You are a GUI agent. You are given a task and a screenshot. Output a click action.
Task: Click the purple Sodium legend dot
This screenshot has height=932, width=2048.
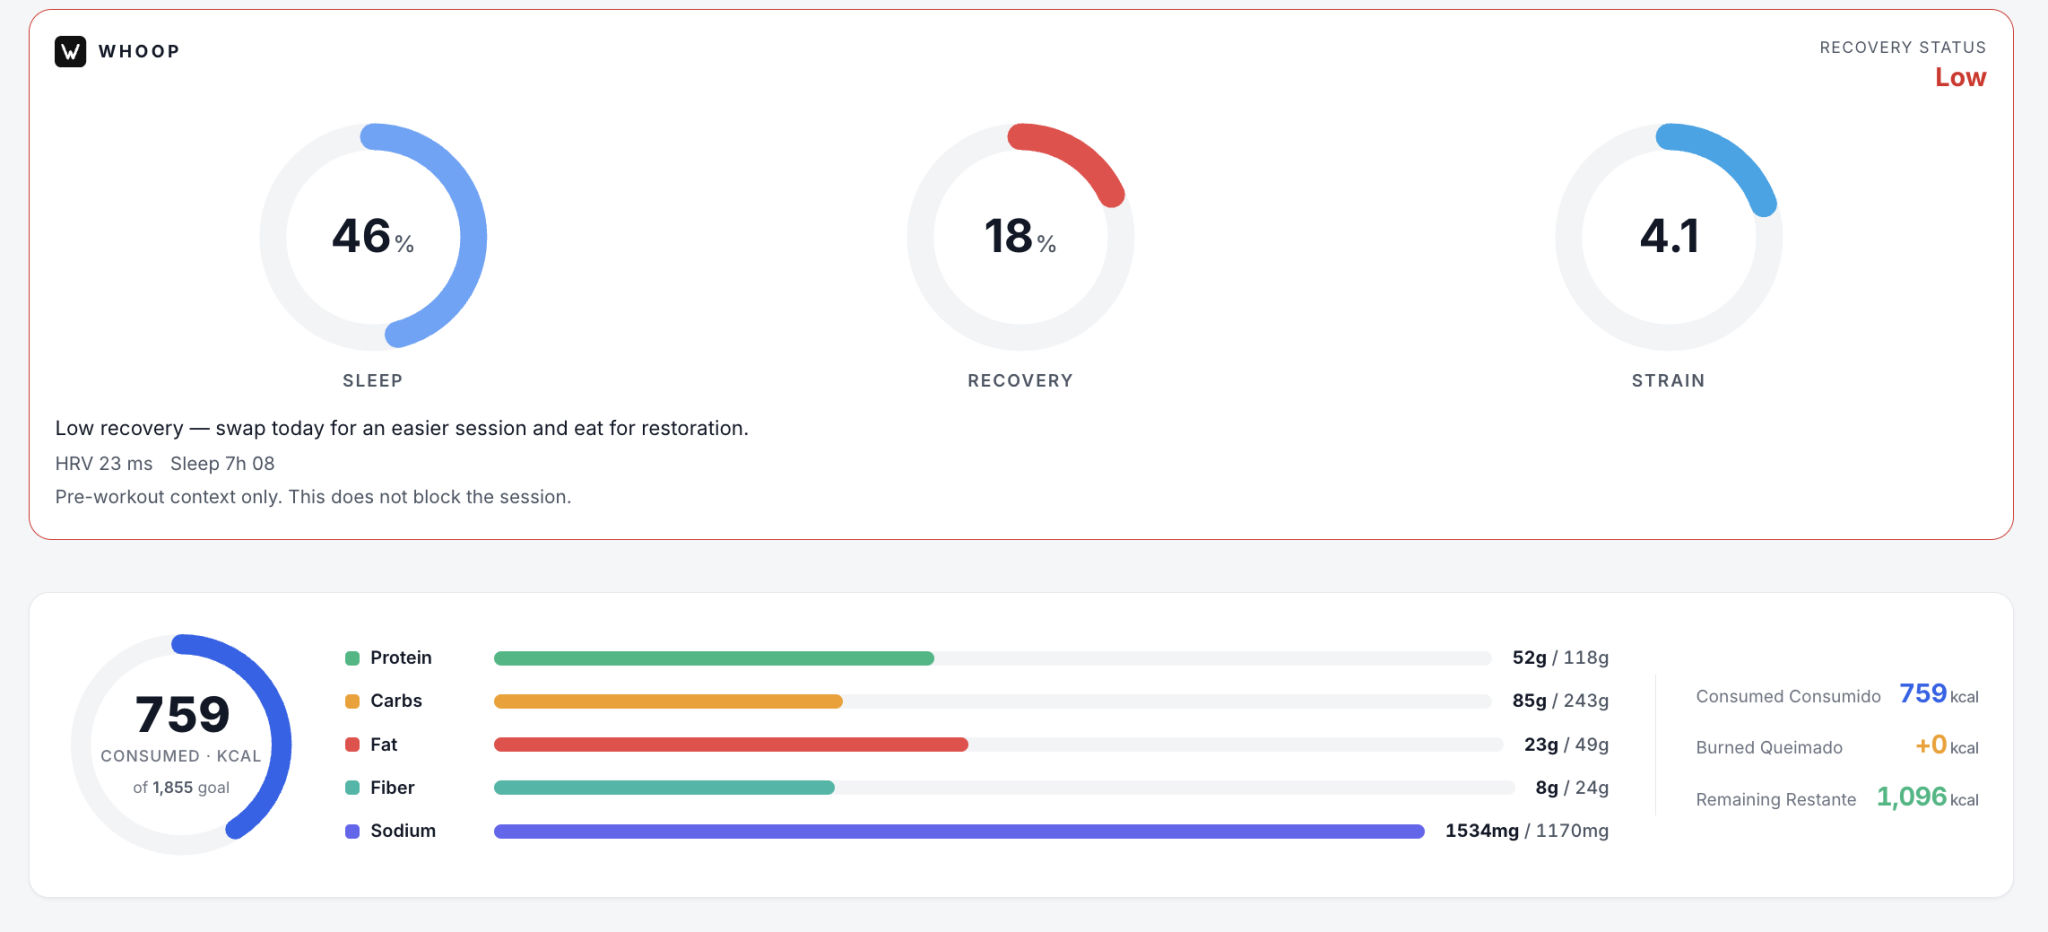pos(352,831)
